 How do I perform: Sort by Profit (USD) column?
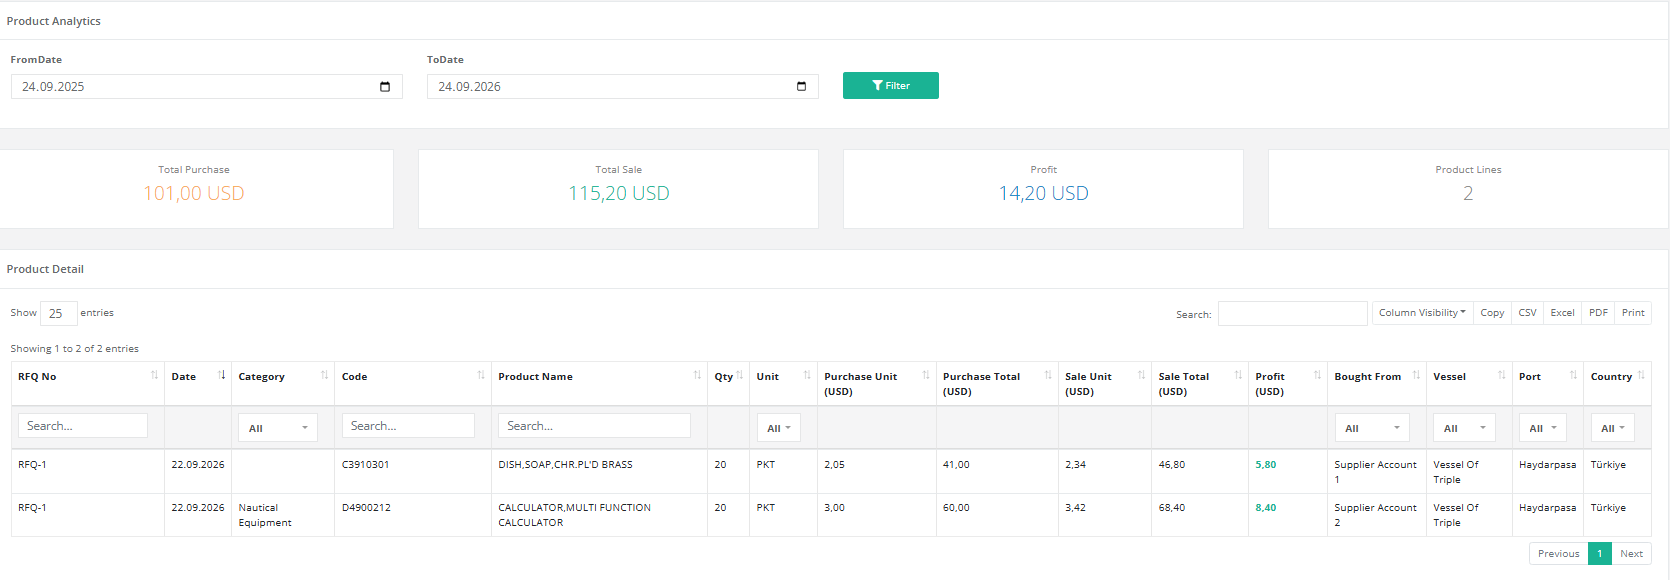click(1287, 384)
